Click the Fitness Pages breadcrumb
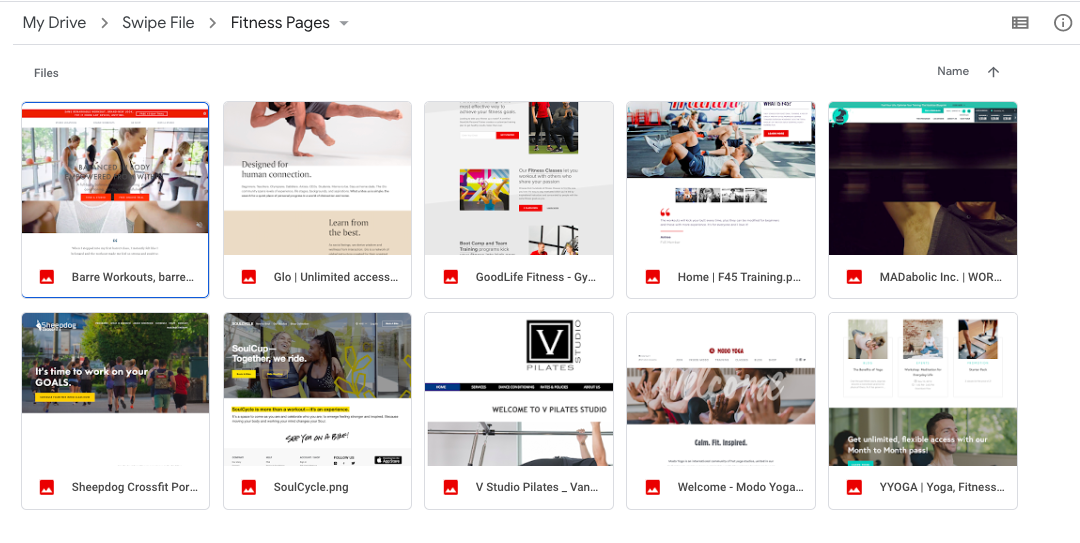Image resolution: width=1080 pixels, height=543 pixels. [280, 23]
